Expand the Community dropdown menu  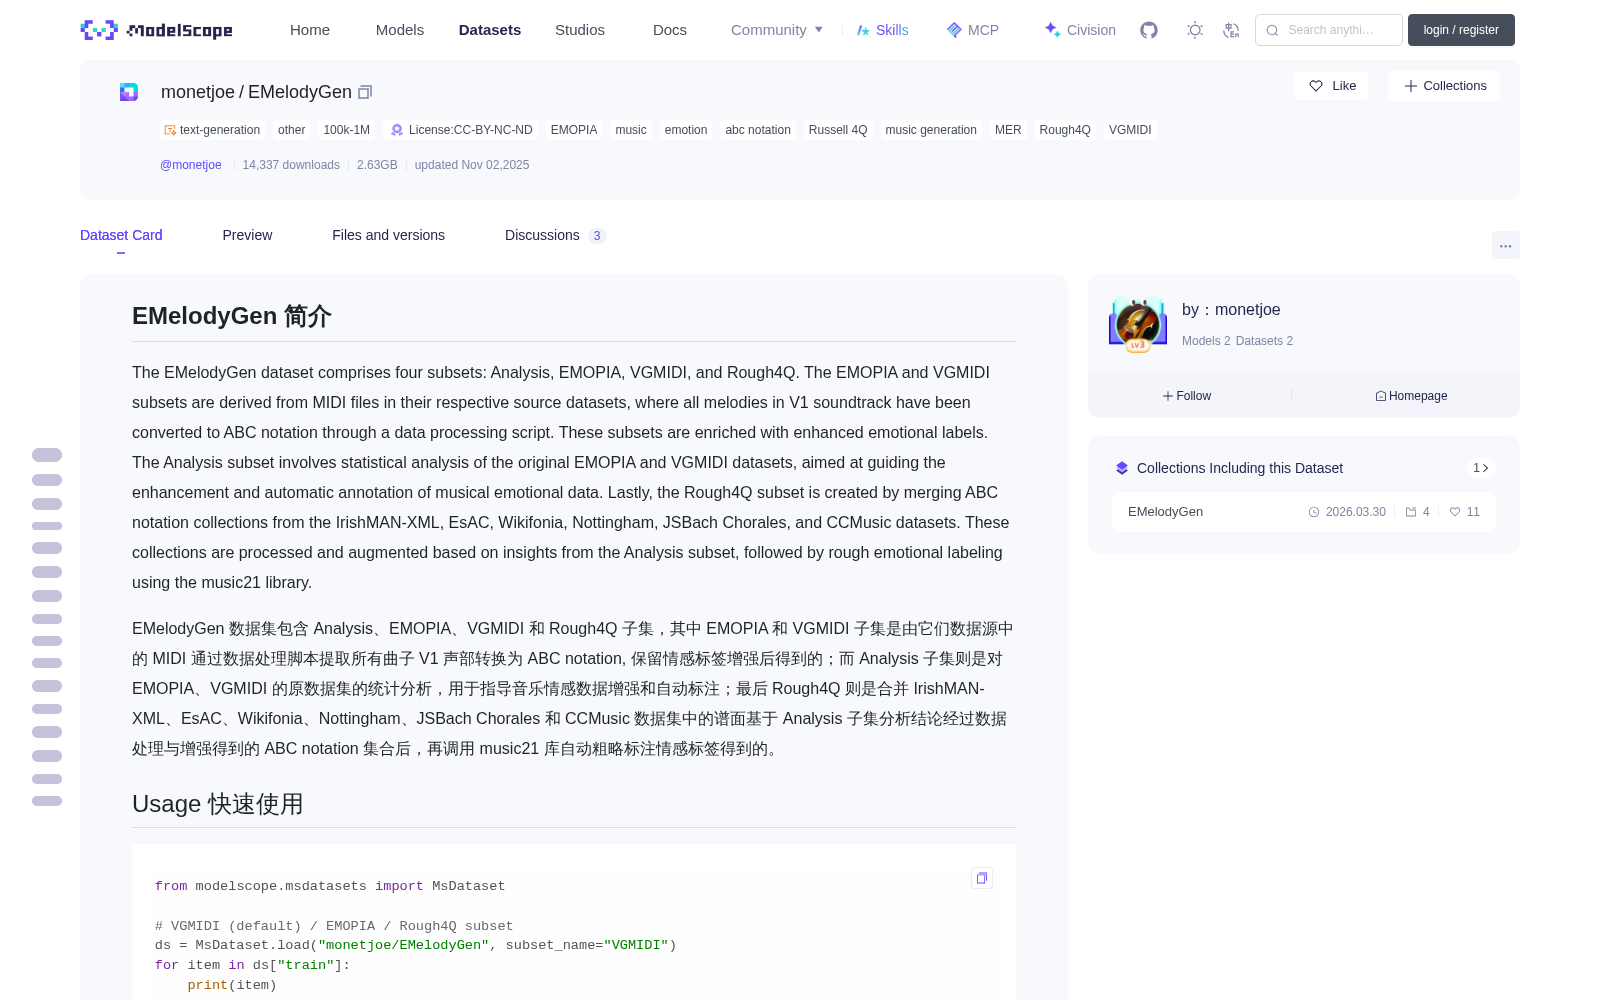777,30
